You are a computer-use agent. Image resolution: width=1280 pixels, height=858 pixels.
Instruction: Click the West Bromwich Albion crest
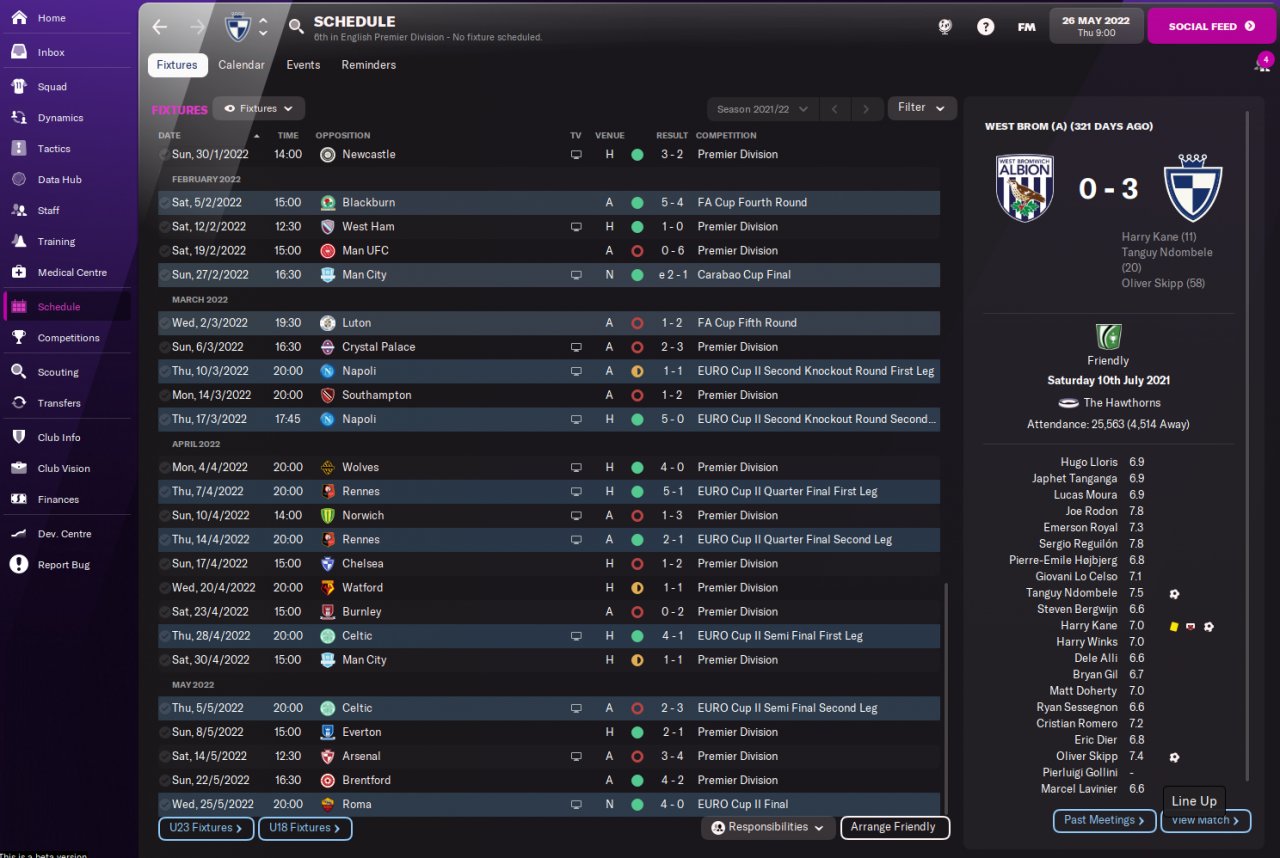coord(1025,187)
